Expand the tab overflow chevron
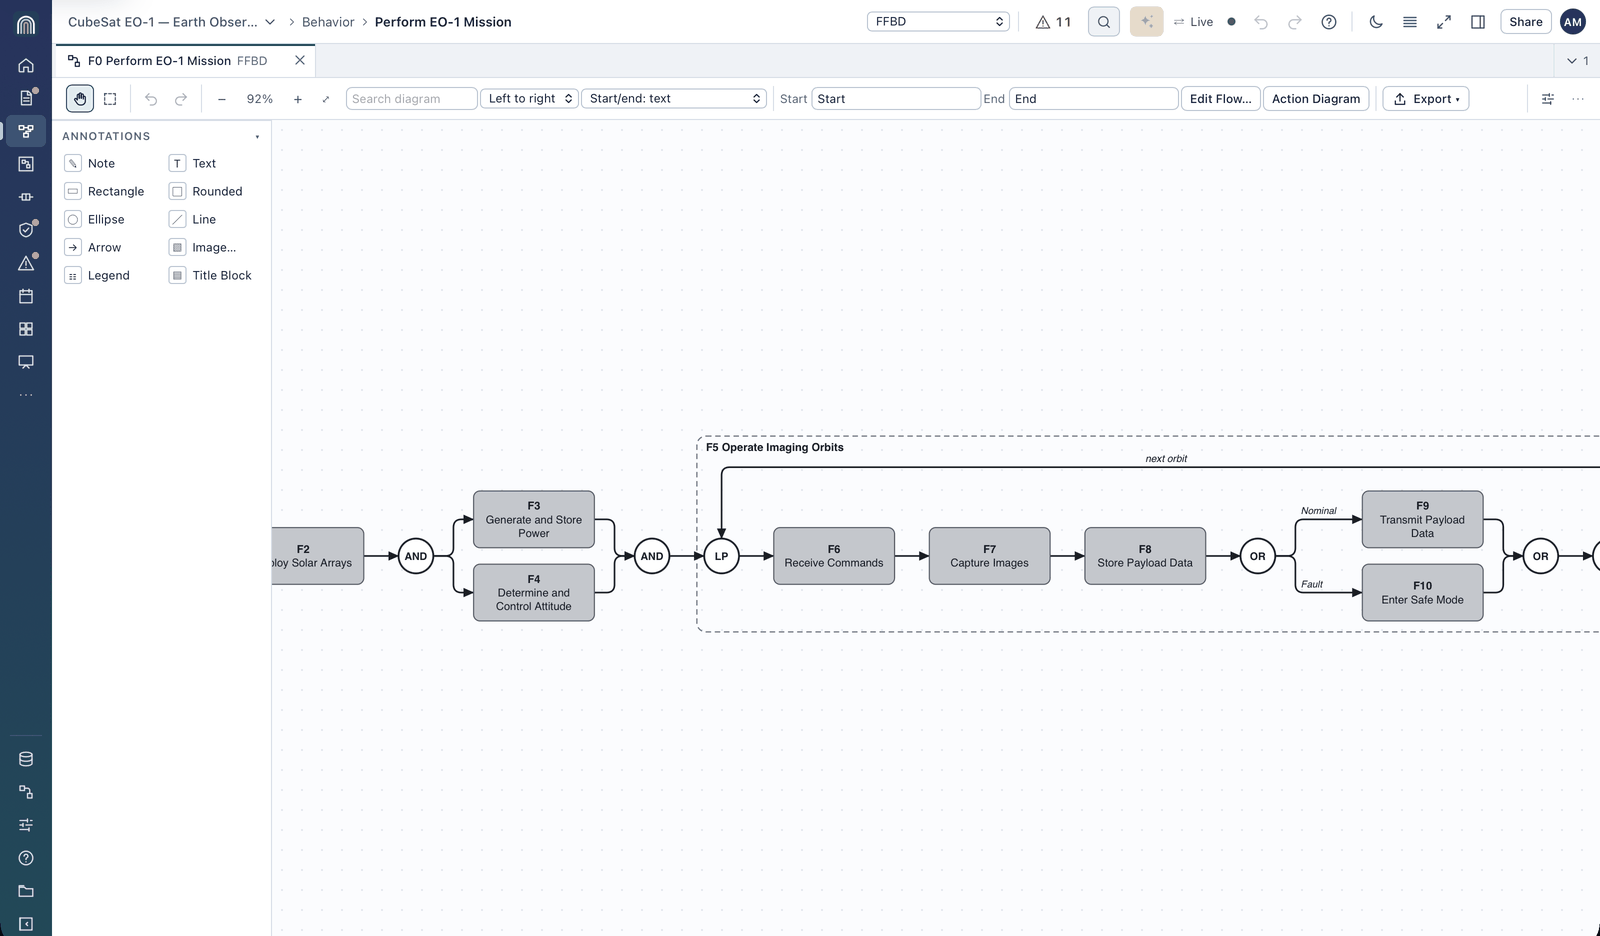Screen dimensions: 1600x936 (1577, 61)
